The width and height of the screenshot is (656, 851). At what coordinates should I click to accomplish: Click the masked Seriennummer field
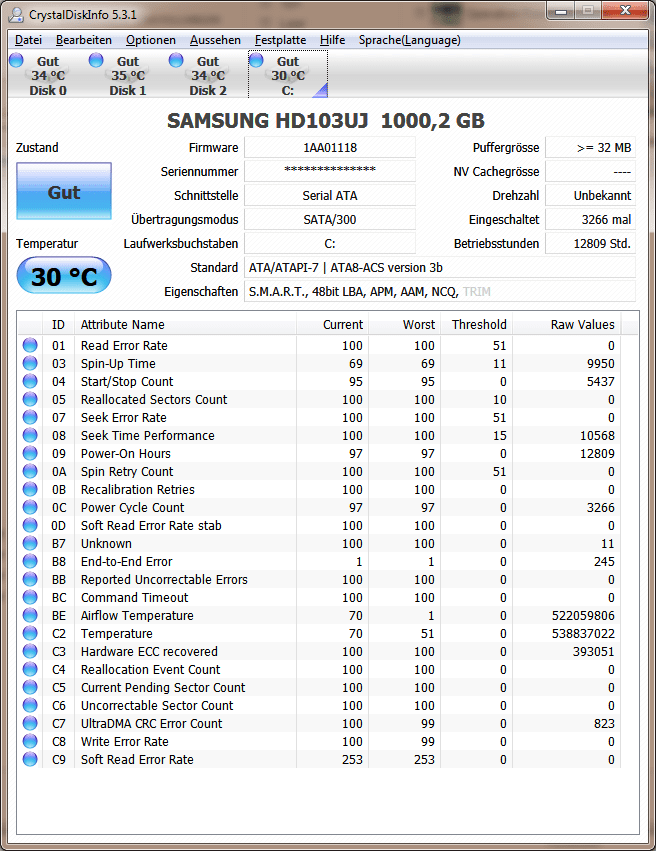click(x=330, y=172)
